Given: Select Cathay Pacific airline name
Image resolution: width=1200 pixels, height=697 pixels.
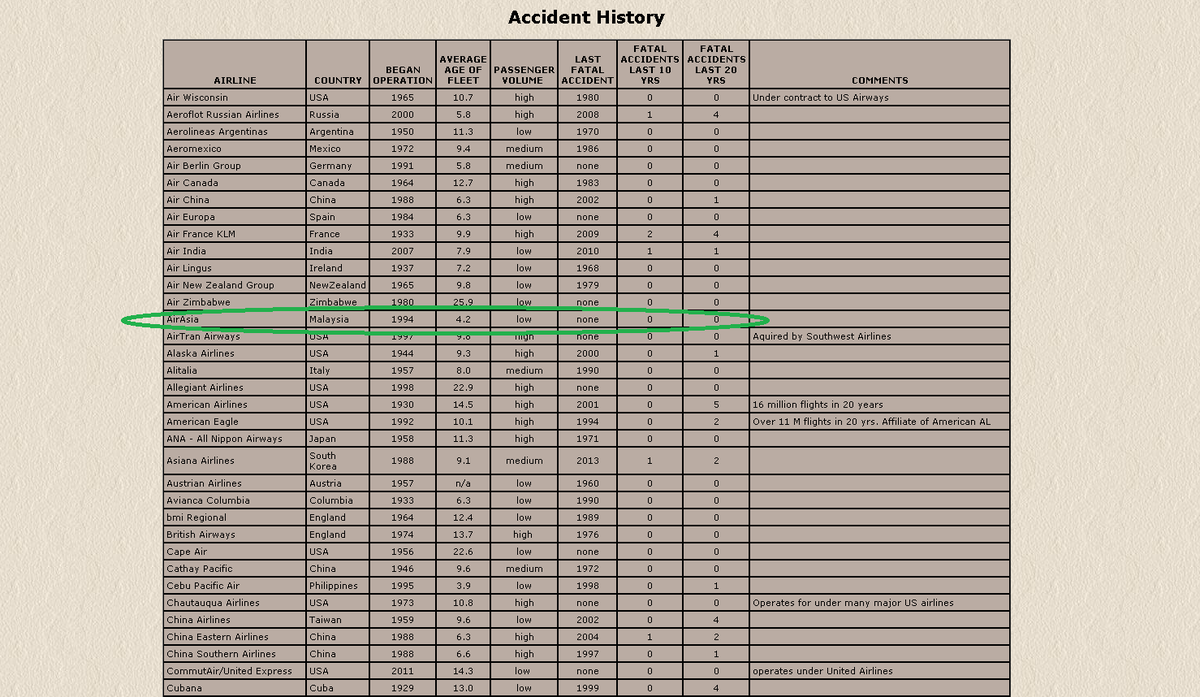Looking at the screenshot, I should click(200, 568).
